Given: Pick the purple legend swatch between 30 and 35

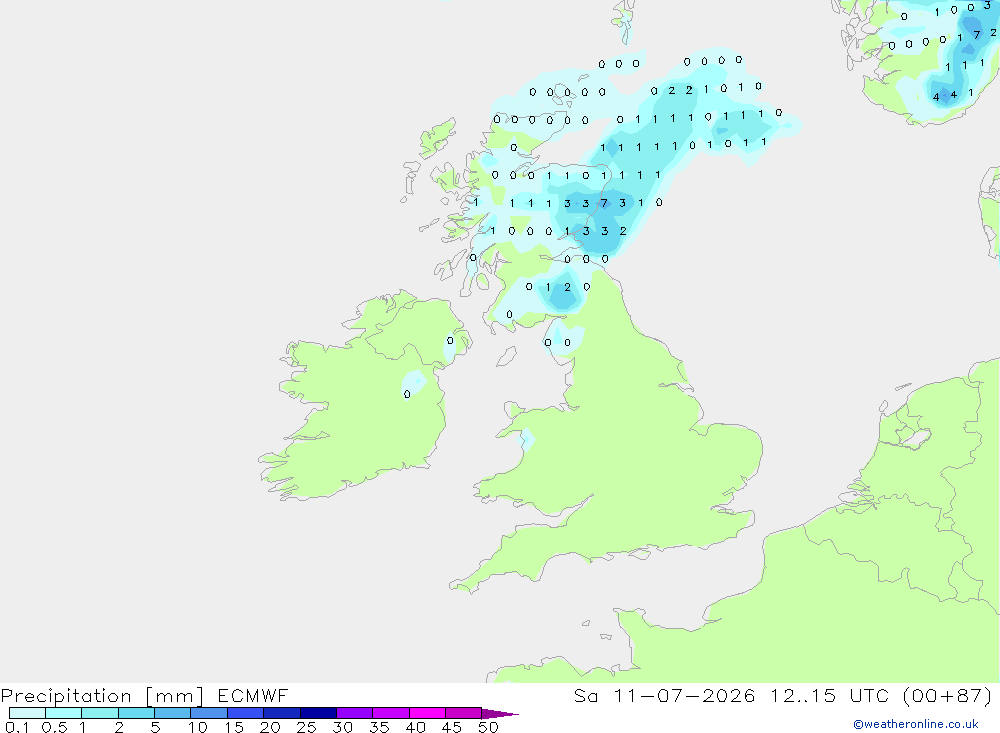Looking at the screenshot, I should click(355, 713).
